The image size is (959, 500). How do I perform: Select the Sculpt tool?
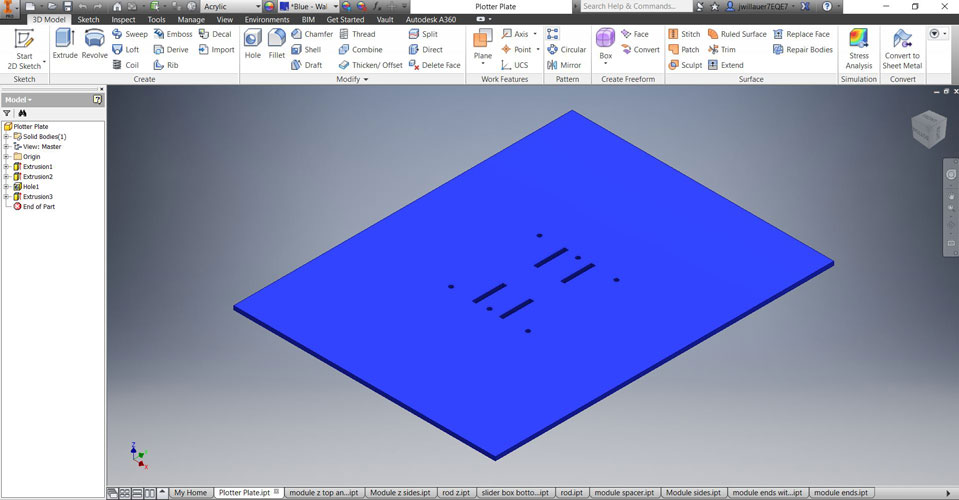[685, 65]
